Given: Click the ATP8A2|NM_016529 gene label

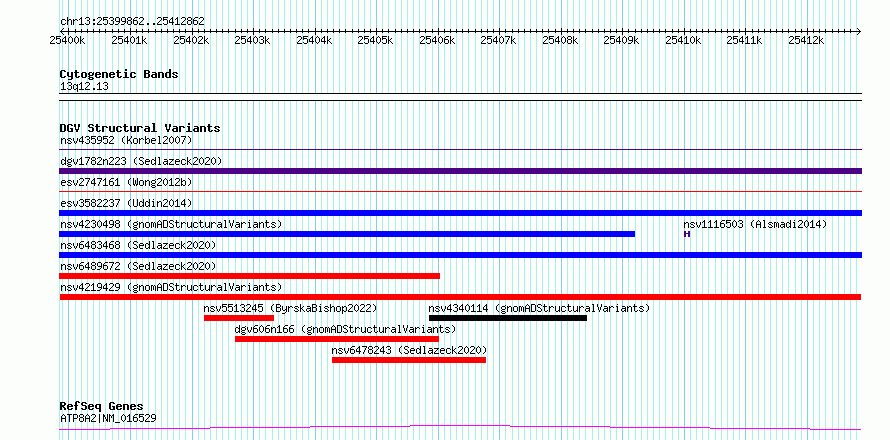Looking at the screenshot, I should pyautogui.click(x=108, y=418).
